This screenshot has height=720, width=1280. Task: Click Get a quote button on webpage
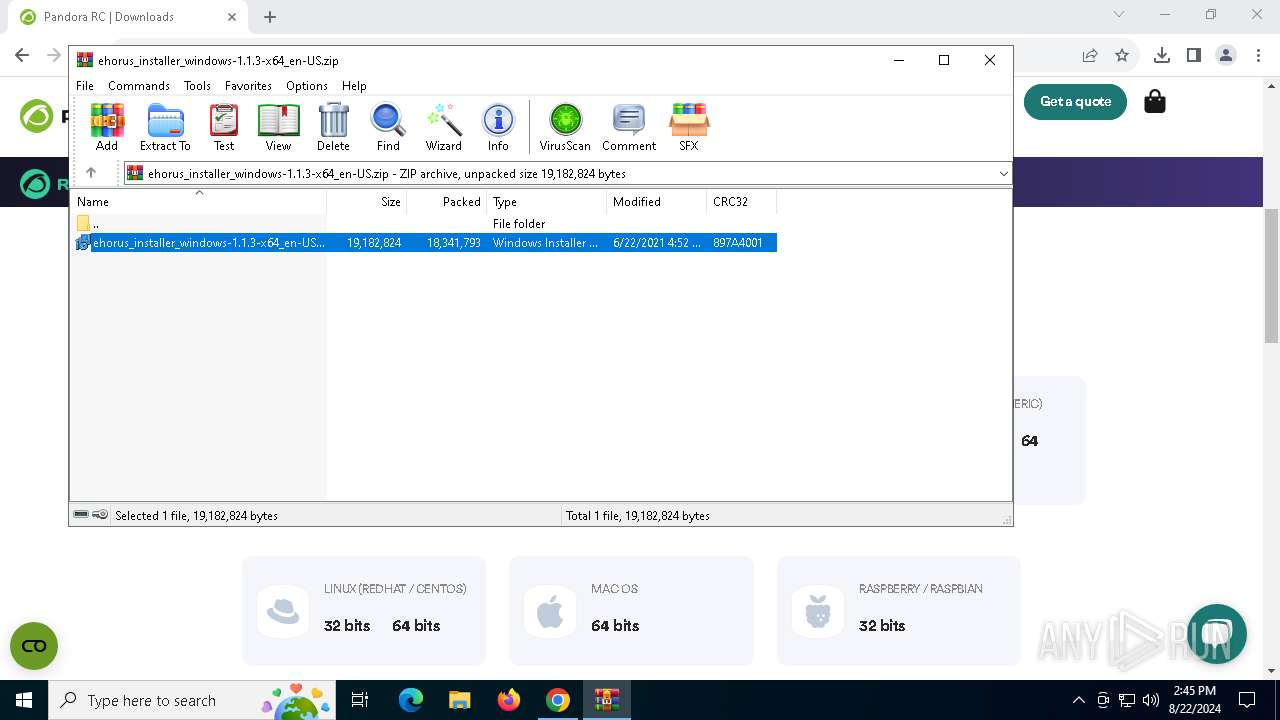[x=1075, y=101]
